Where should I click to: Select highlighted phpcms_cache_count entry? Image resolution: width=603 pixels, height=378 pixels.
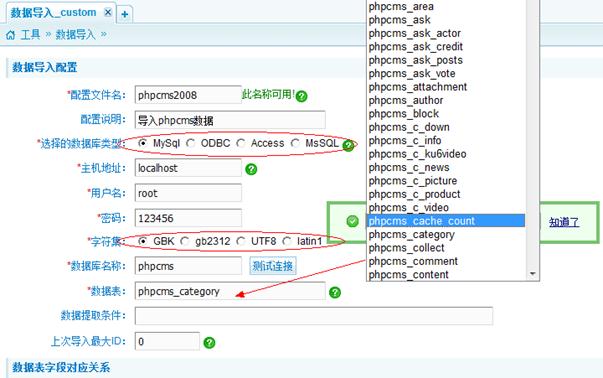[x=446, y=221]
